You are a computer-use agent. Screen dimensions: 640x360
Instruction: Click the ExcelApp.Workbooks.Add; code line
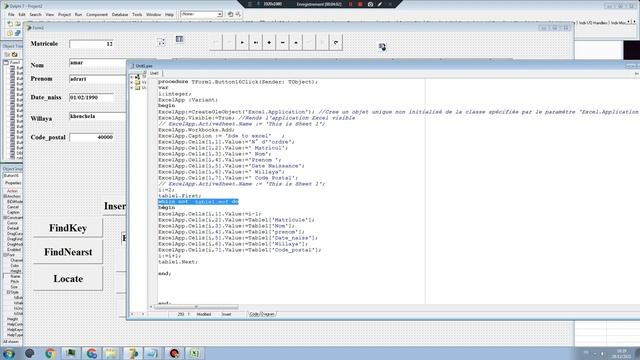pos(196,130)
